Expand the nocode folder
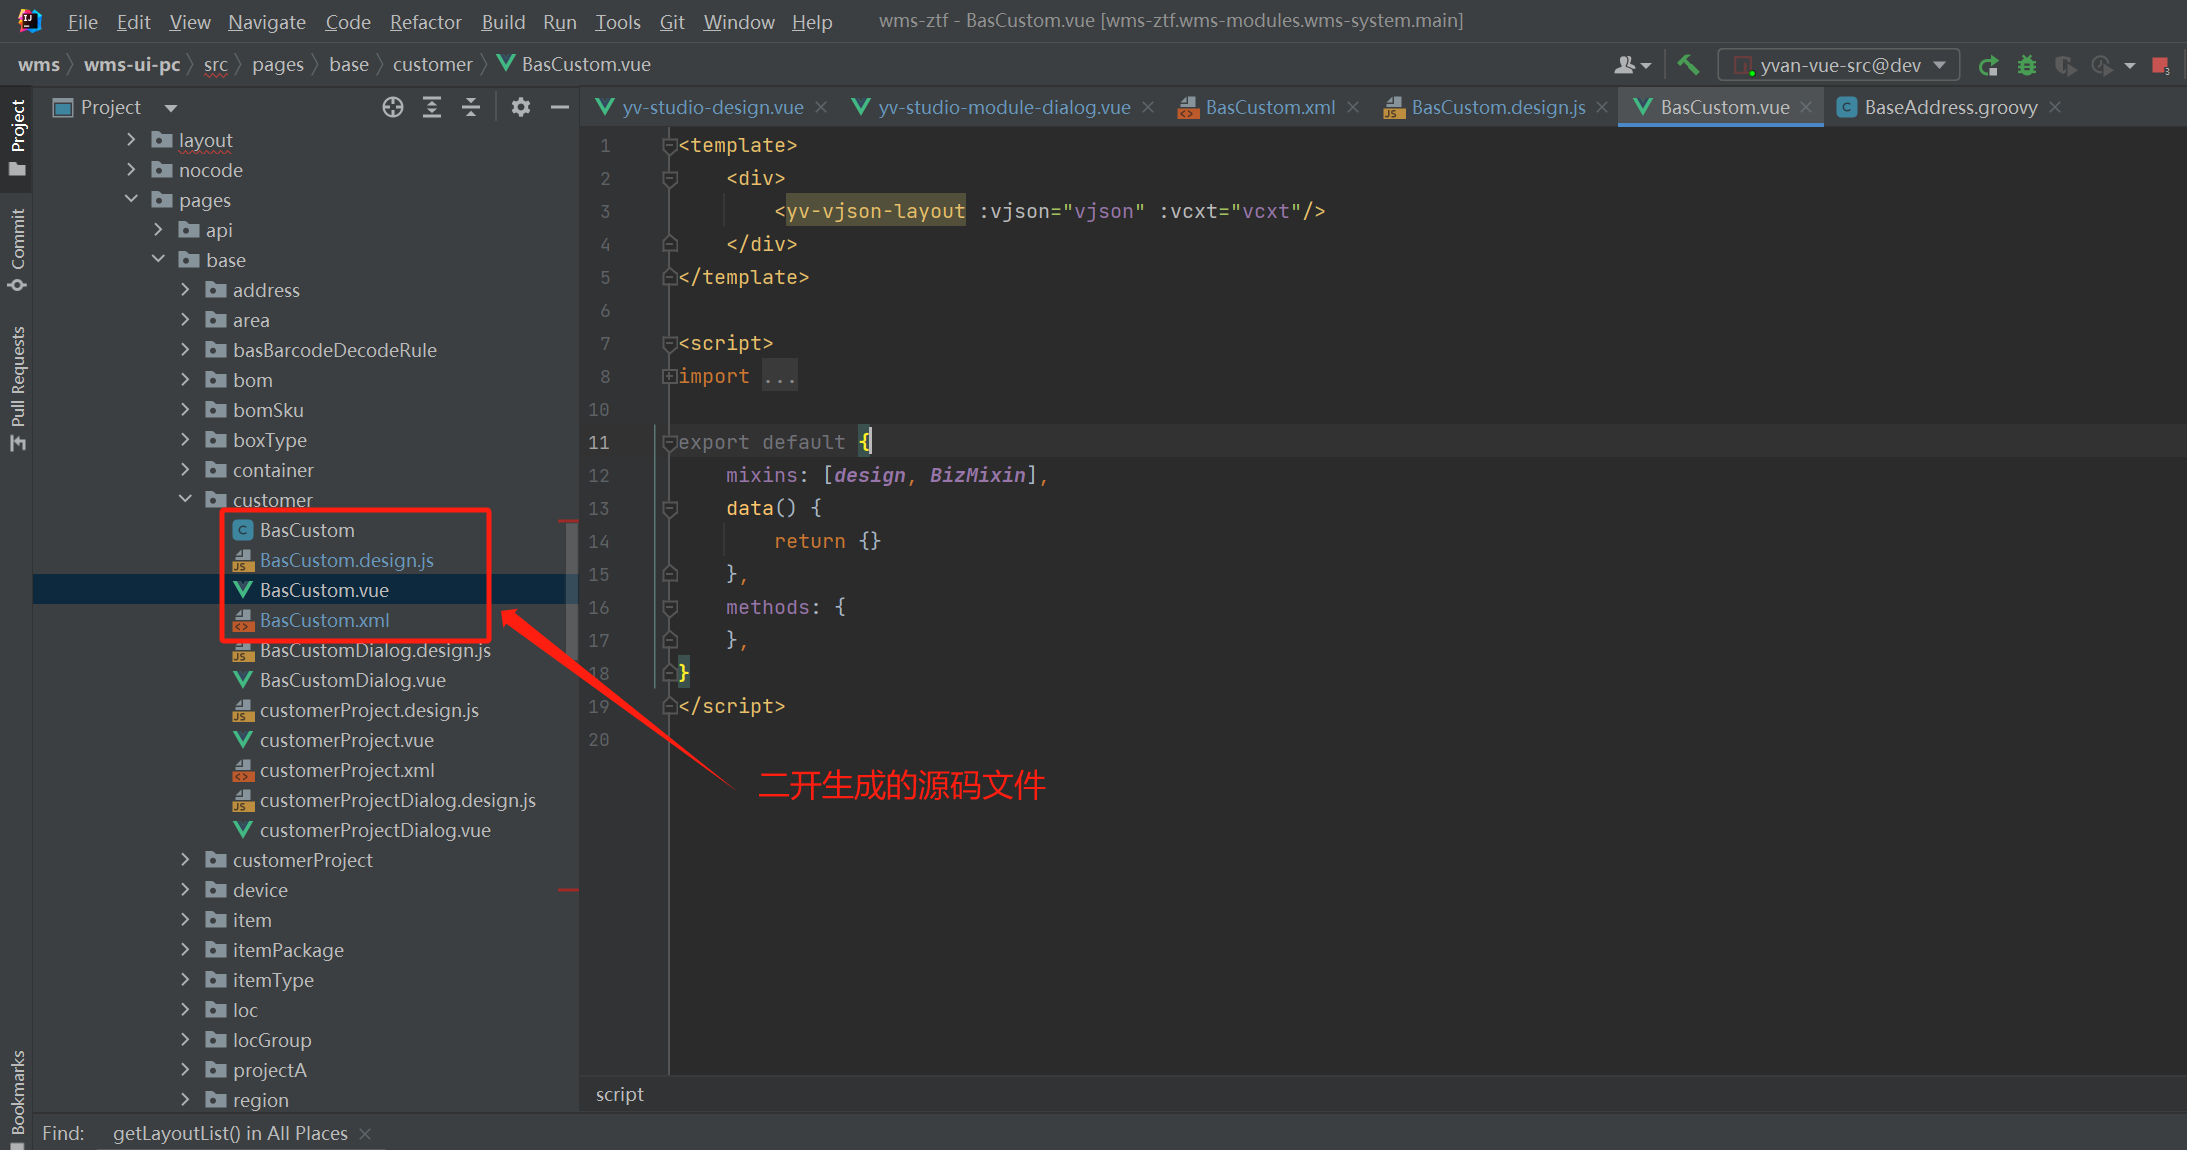This screenshot has width=2187, height=1150. [x=131, y=170]
